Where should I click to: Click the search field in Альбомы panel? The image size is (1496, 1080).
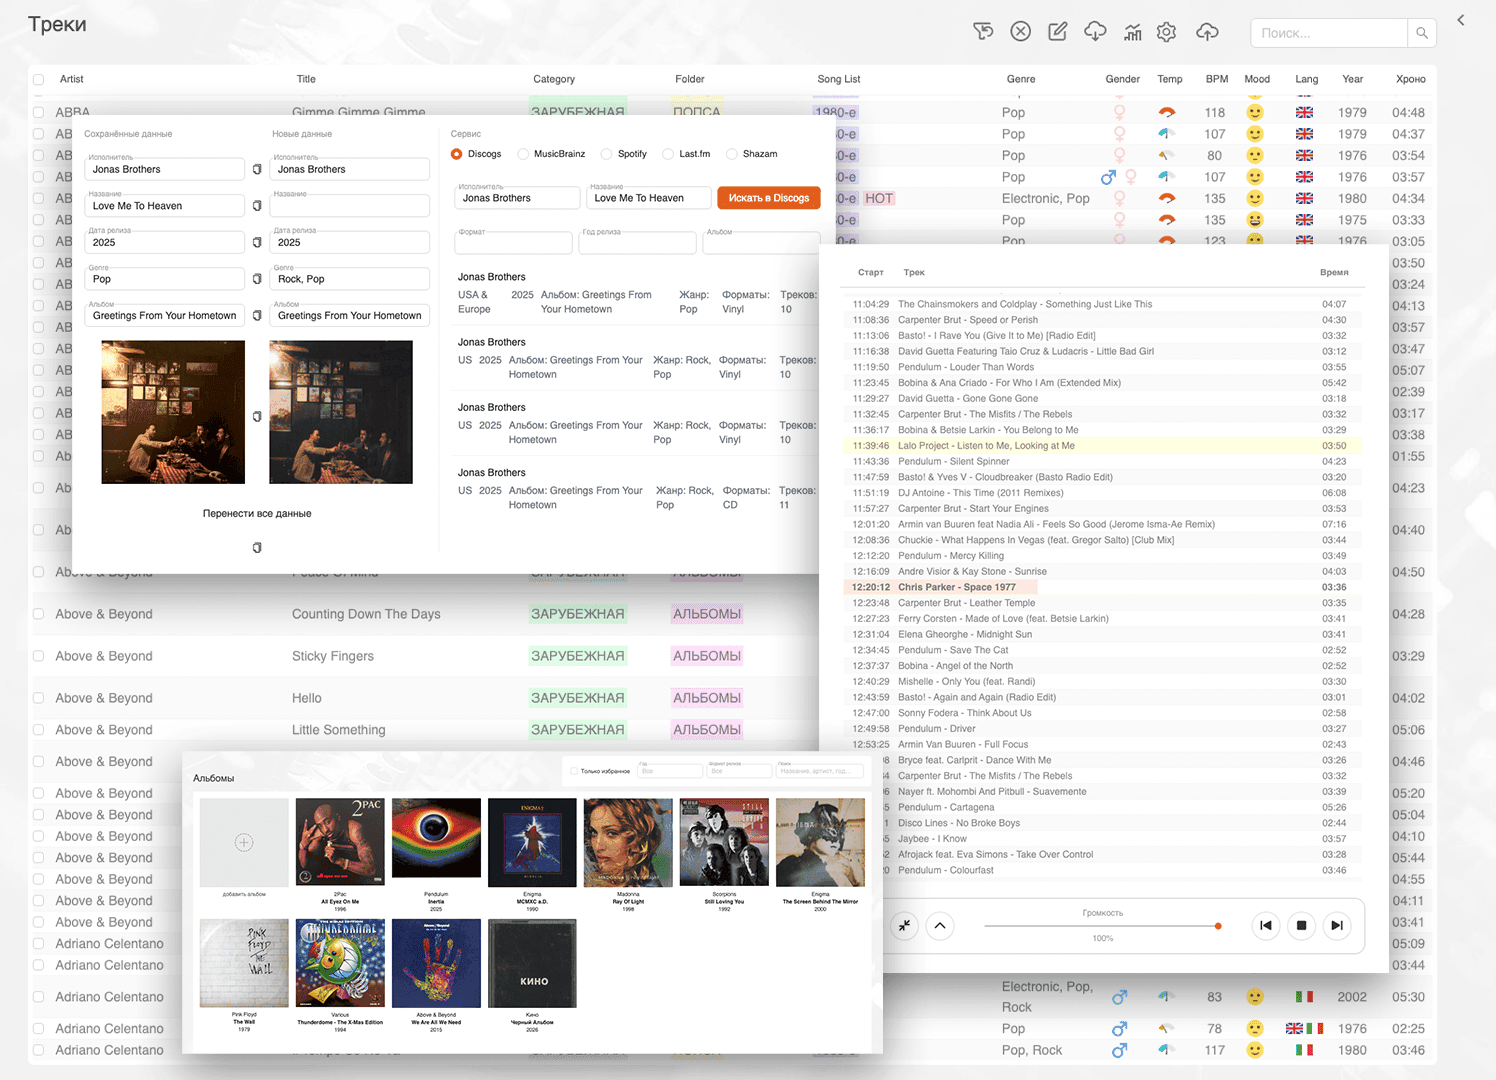click(x=820, y=770)
